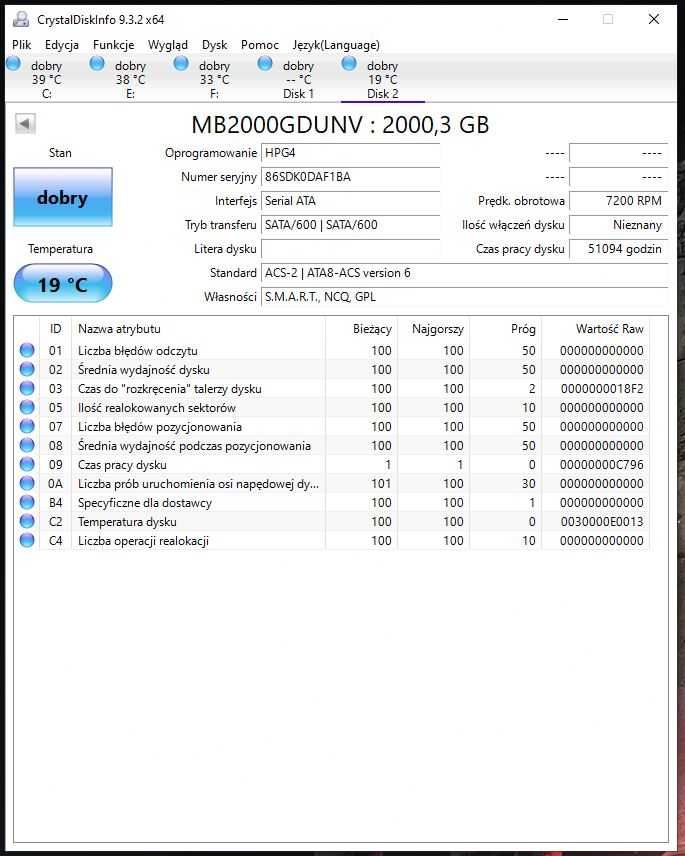
Task: Click the Standard field ACS-2 | ATA8-ACS
Action: click(464, 273)
